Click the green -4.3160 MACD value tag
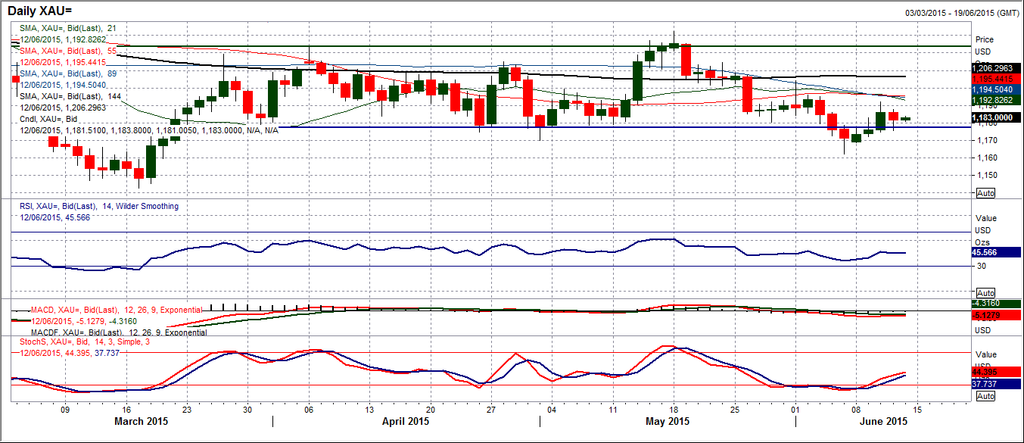Viewport: 1024px width, 443px height. (998, 304)
